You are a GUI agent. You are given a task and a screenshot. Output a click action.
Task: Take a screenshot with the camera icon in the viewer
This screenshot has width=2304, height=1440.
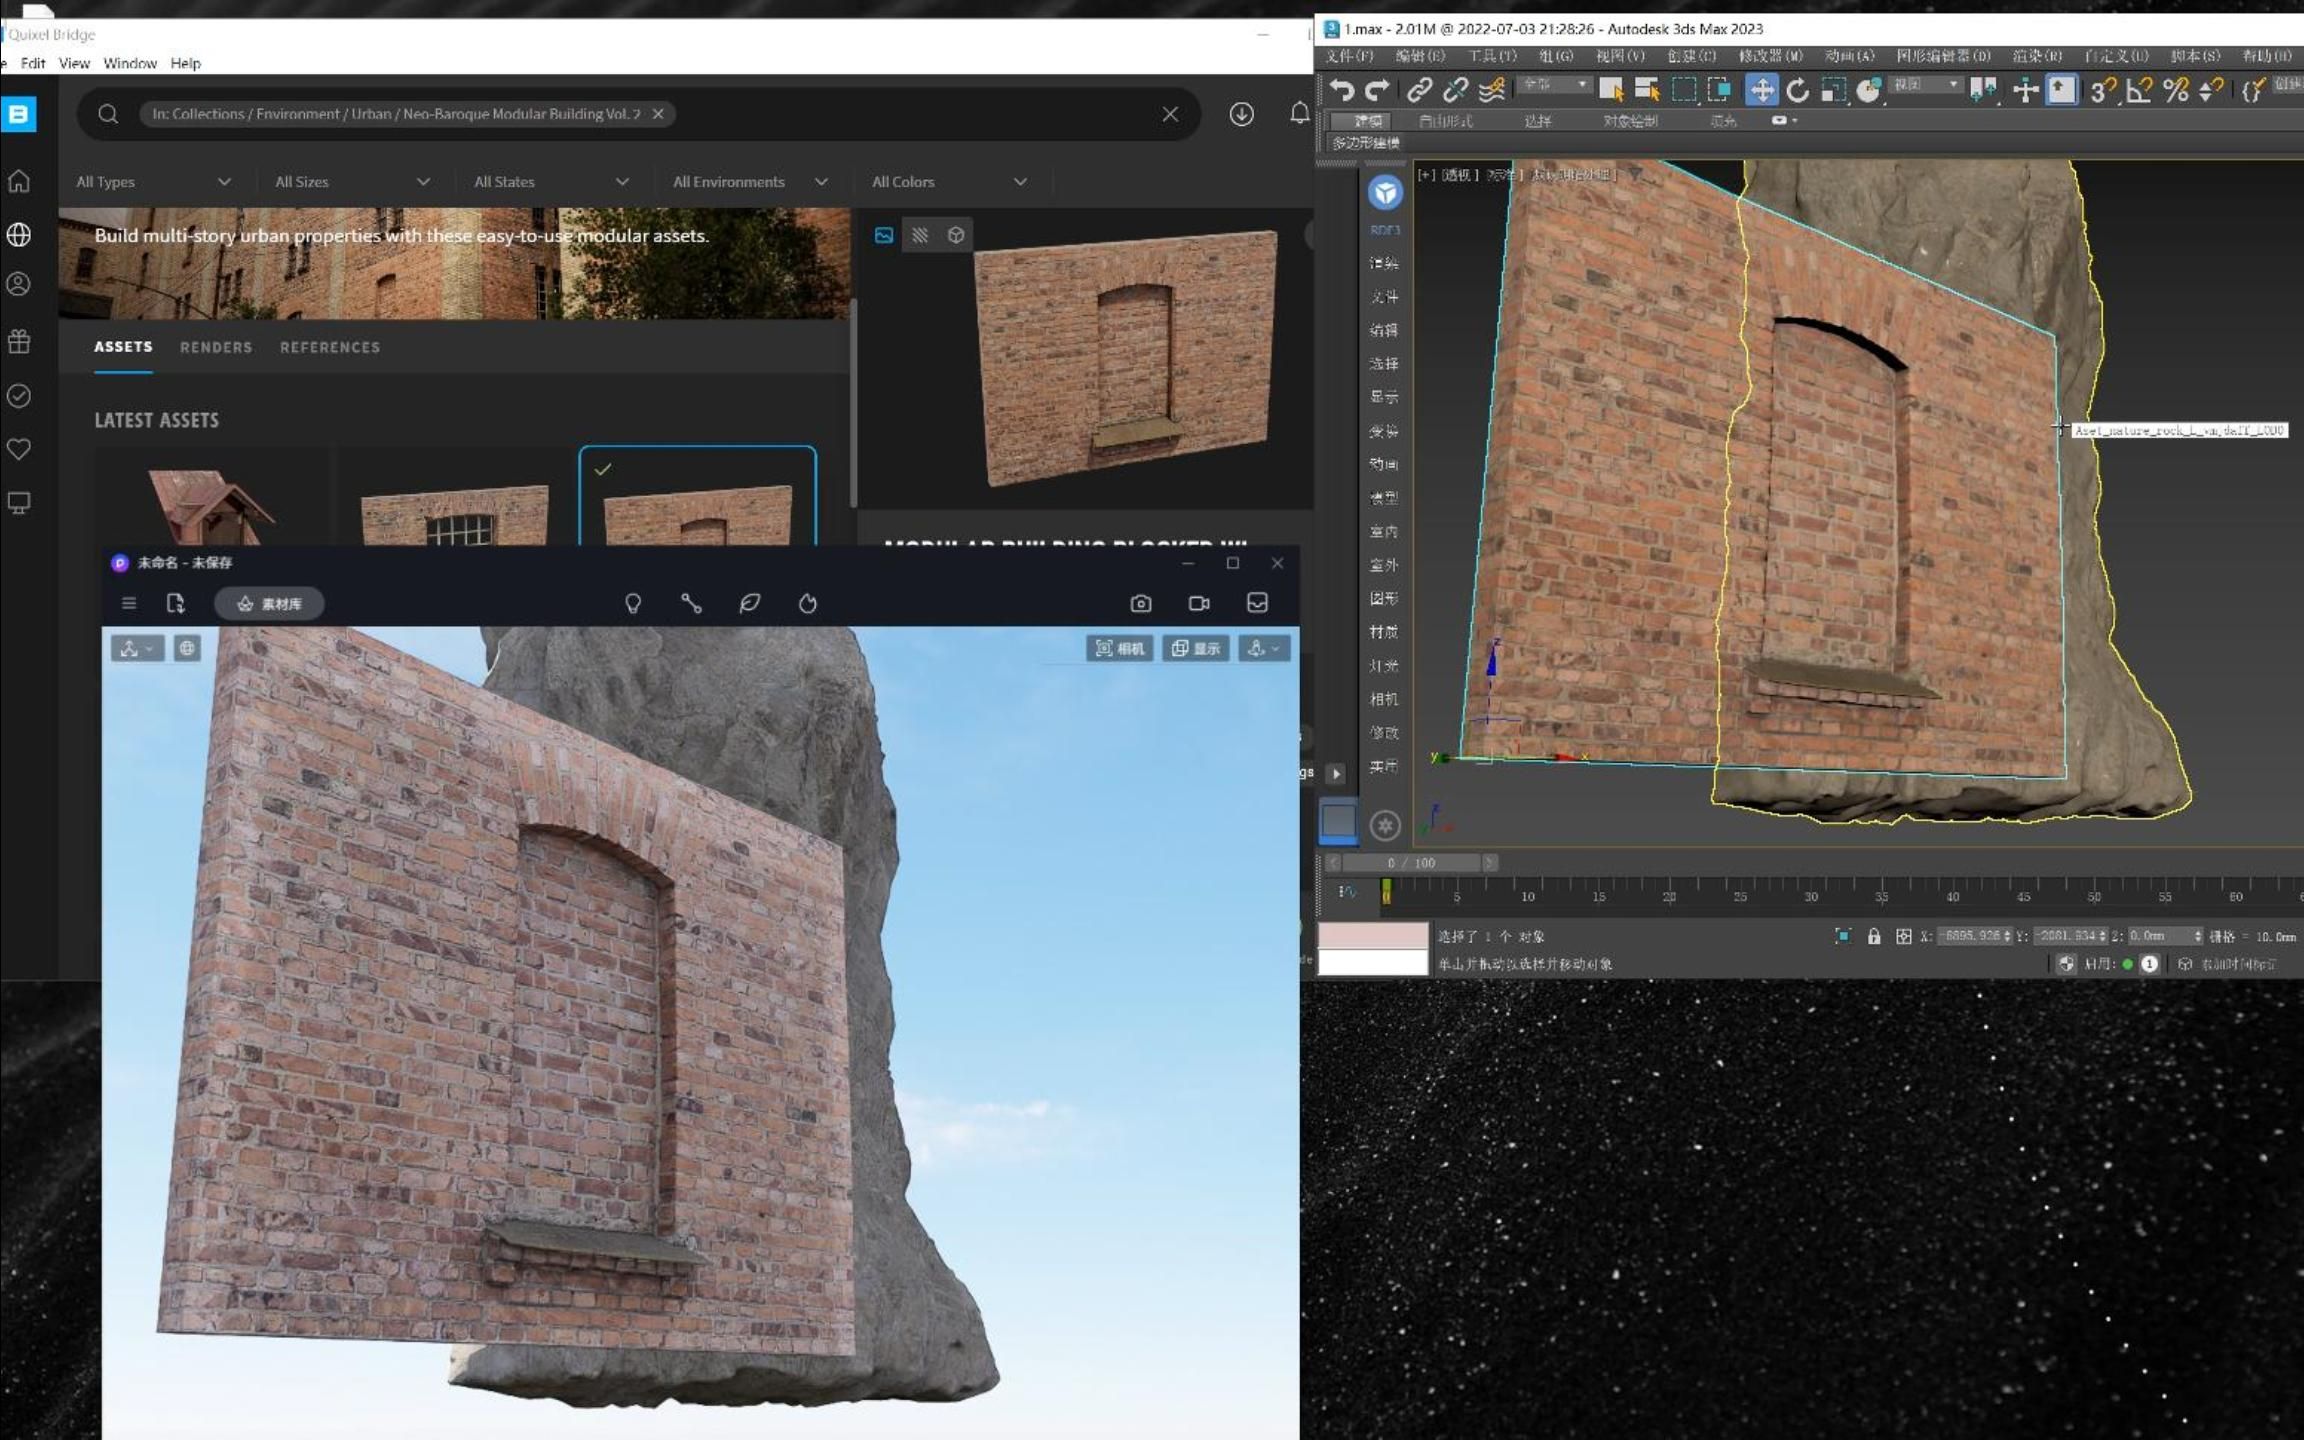coord(1140,603)
